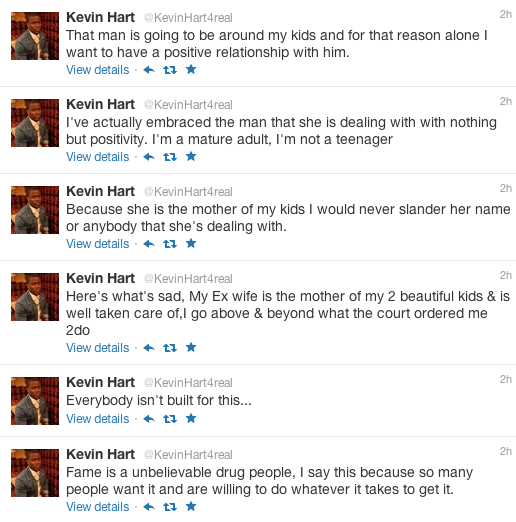This screenshot has width=516, height=522.
Task: Open the 2h timestamp of the 'Ex wife' tweet
Action: [505, 275]
